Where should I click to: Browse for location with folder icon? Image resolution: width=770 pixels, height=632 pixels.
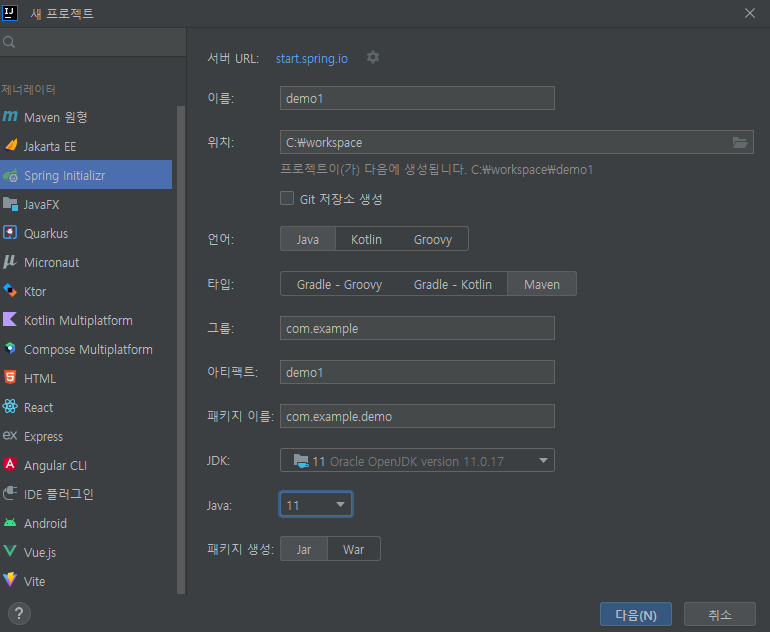(x=740, y=142)
